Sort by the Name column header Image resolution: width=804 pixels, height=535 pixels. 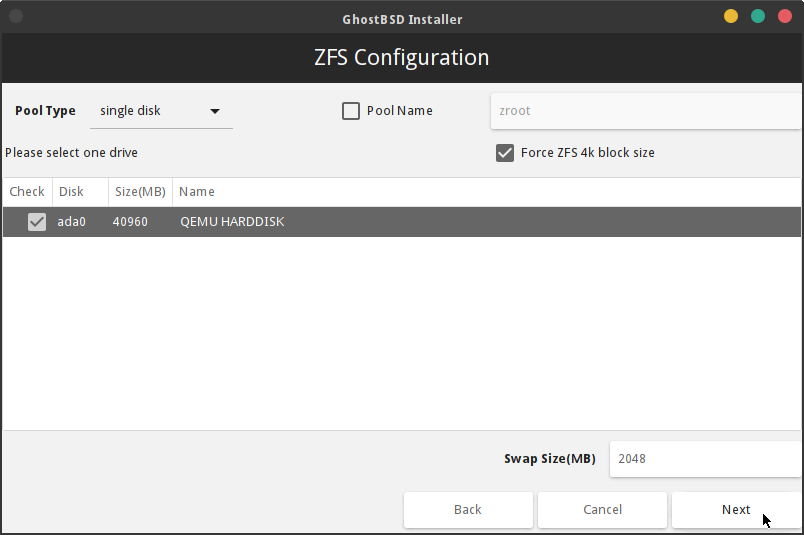click(486, 192)
